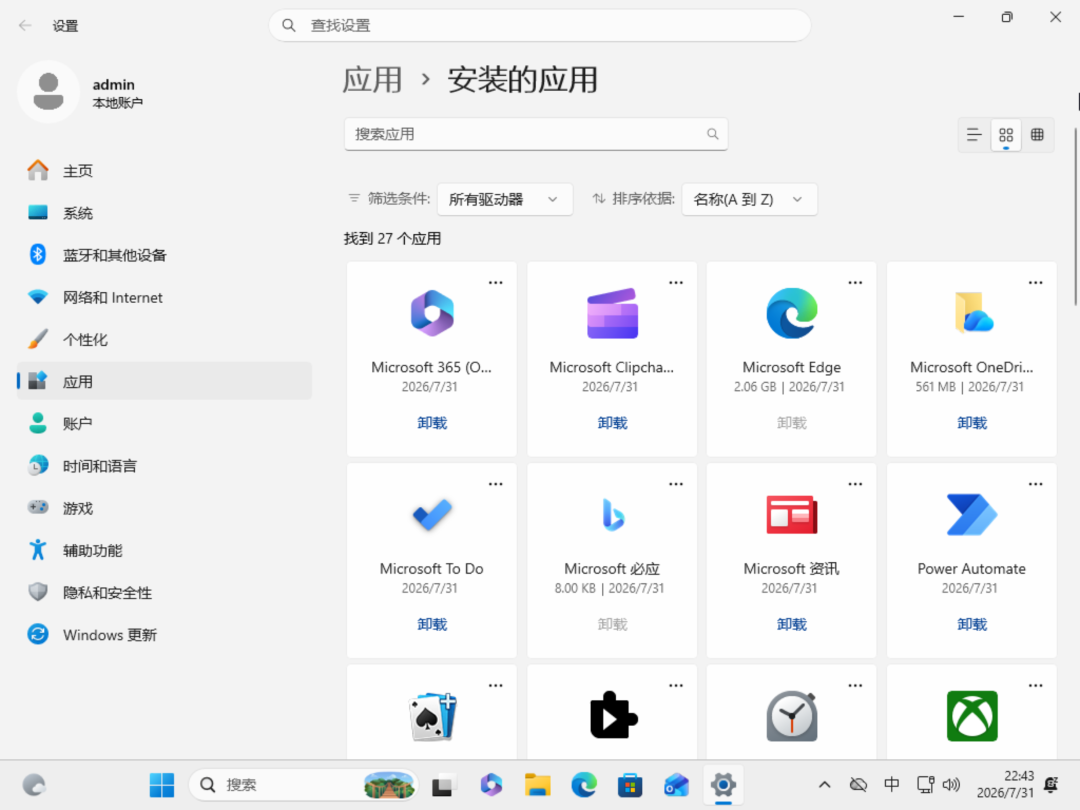The image size is (1080, 810).
Task: Open File Explorer from taskbar
Action: [x=537, y=785]
